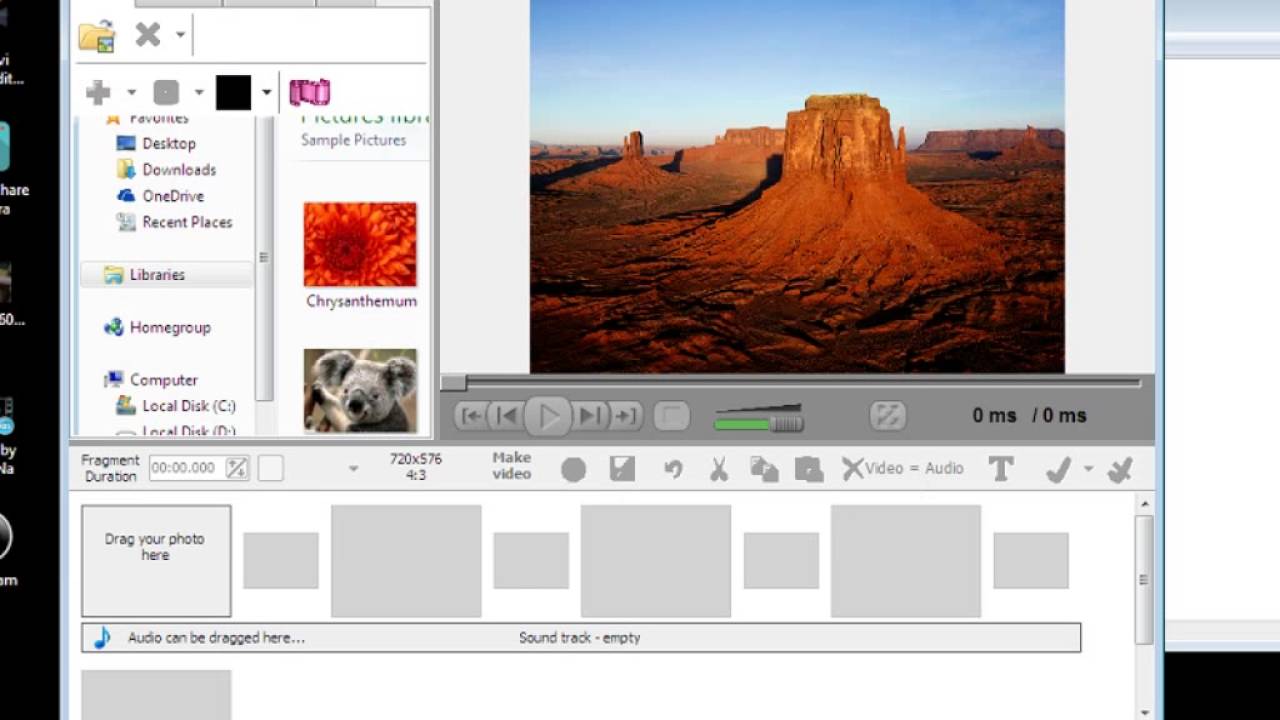Open the plus icon dropdown arrow
Viewport: 1280px width, 720px height.
coord(131,93)
